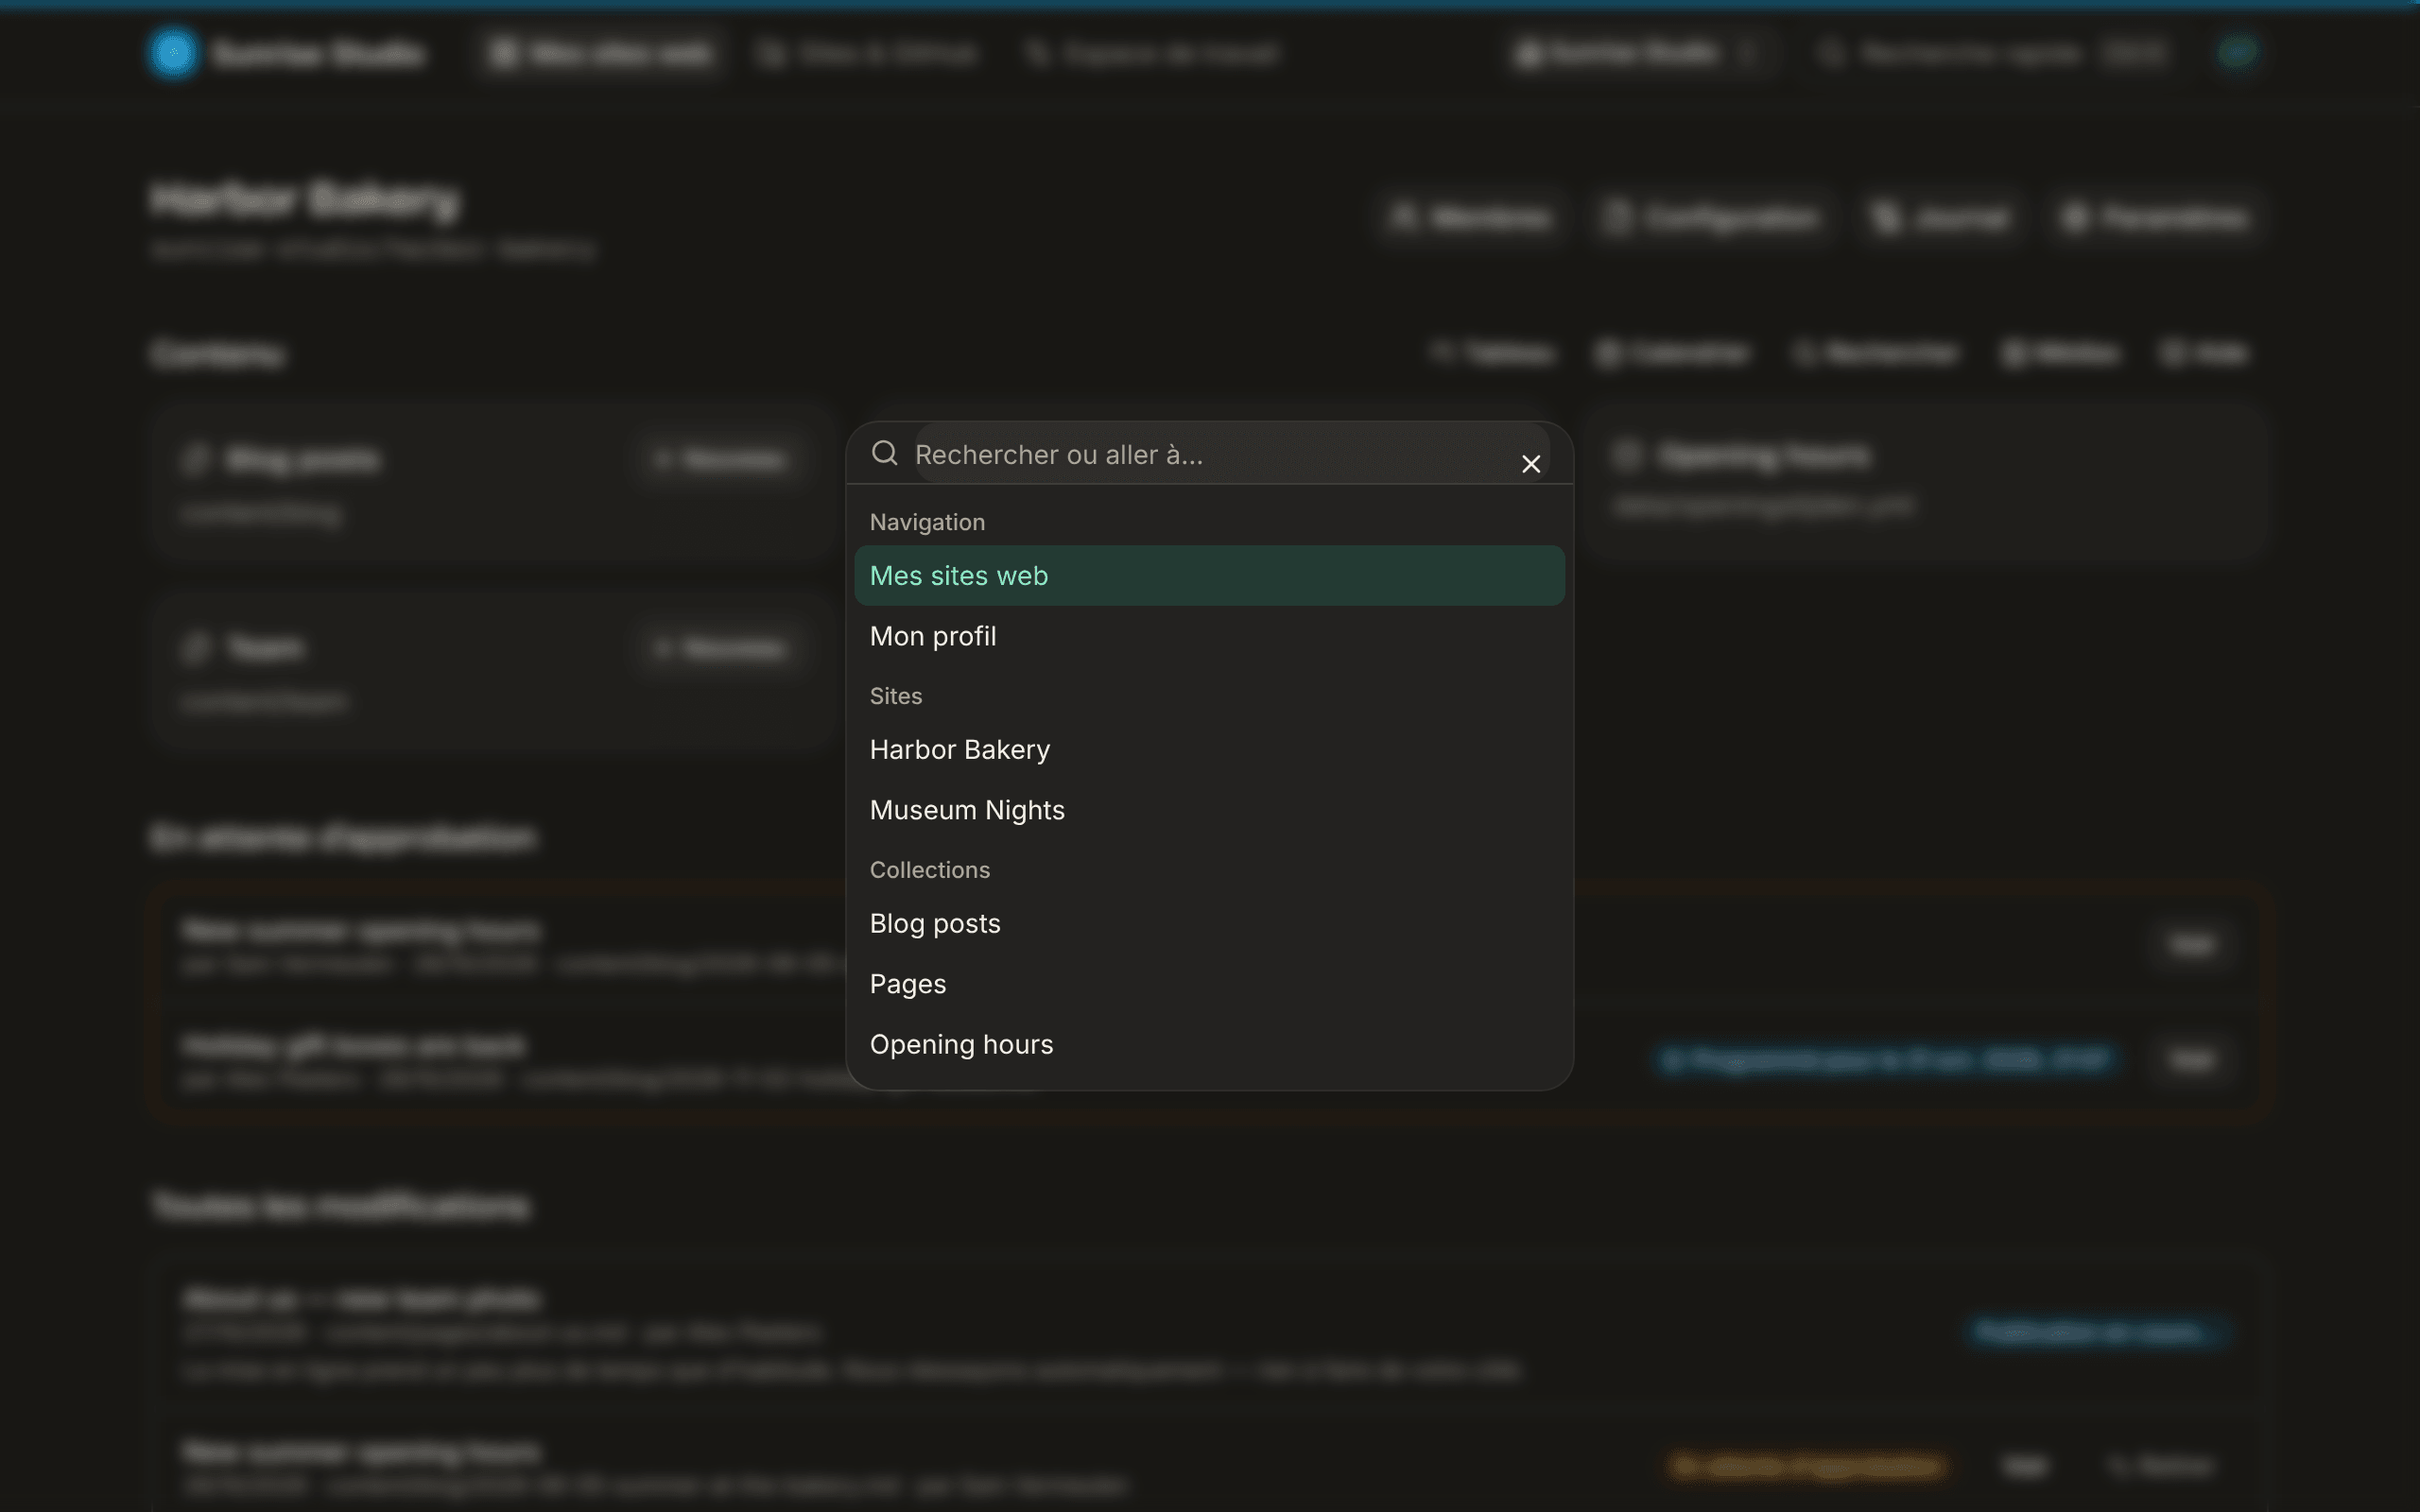Open the Museum Nights site result
This screenshot has height=1512, width=2420.
pos(1209,810)
